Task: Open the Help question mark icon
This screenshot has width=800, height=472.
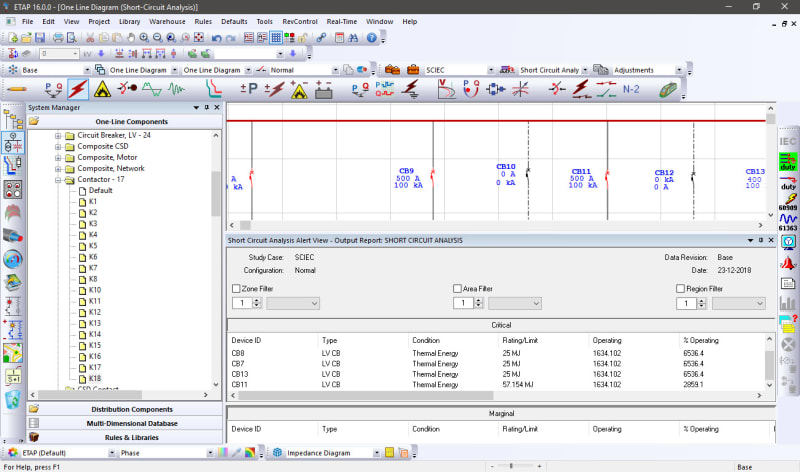Action: point(371,38)
